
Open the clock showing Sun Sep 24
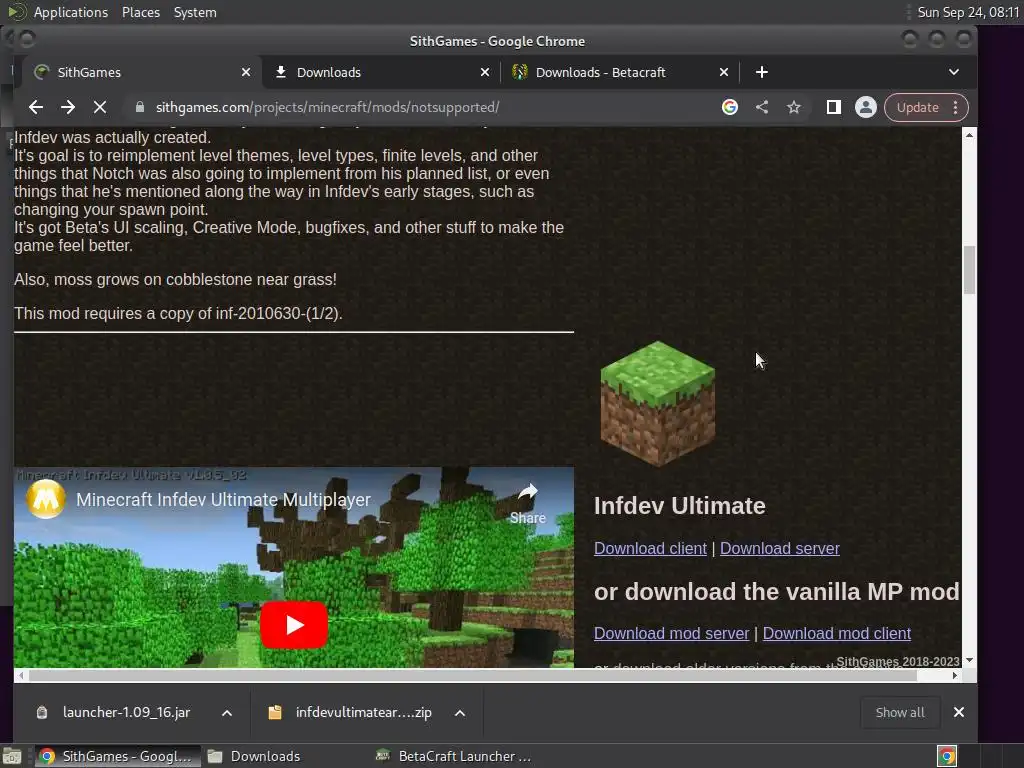pos(968,12)
